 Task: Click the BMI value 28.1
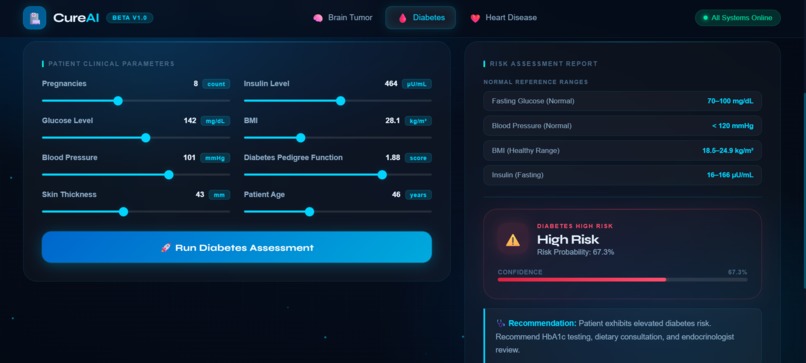click(393, 120)
